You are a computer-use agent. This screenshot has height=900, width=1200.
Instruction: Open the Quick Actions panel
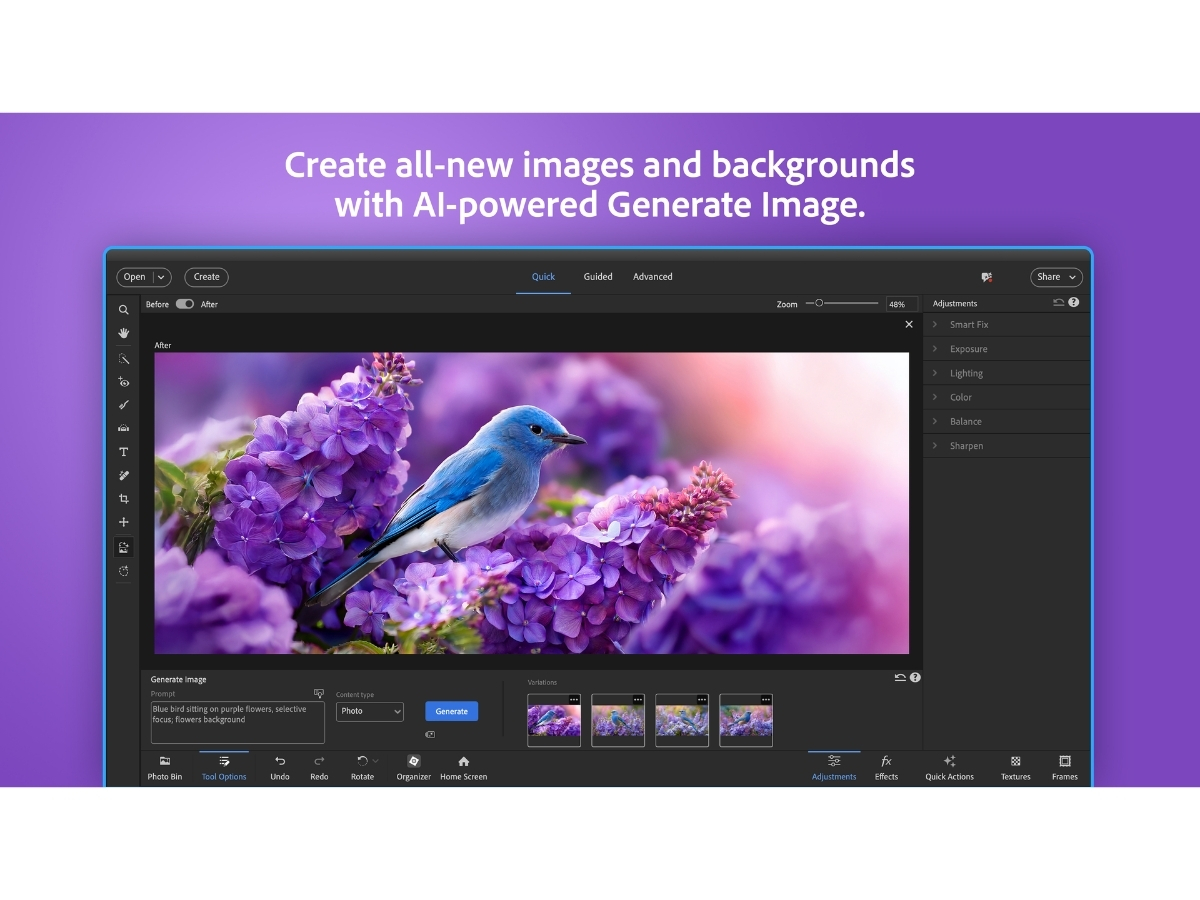coord(949,767)
